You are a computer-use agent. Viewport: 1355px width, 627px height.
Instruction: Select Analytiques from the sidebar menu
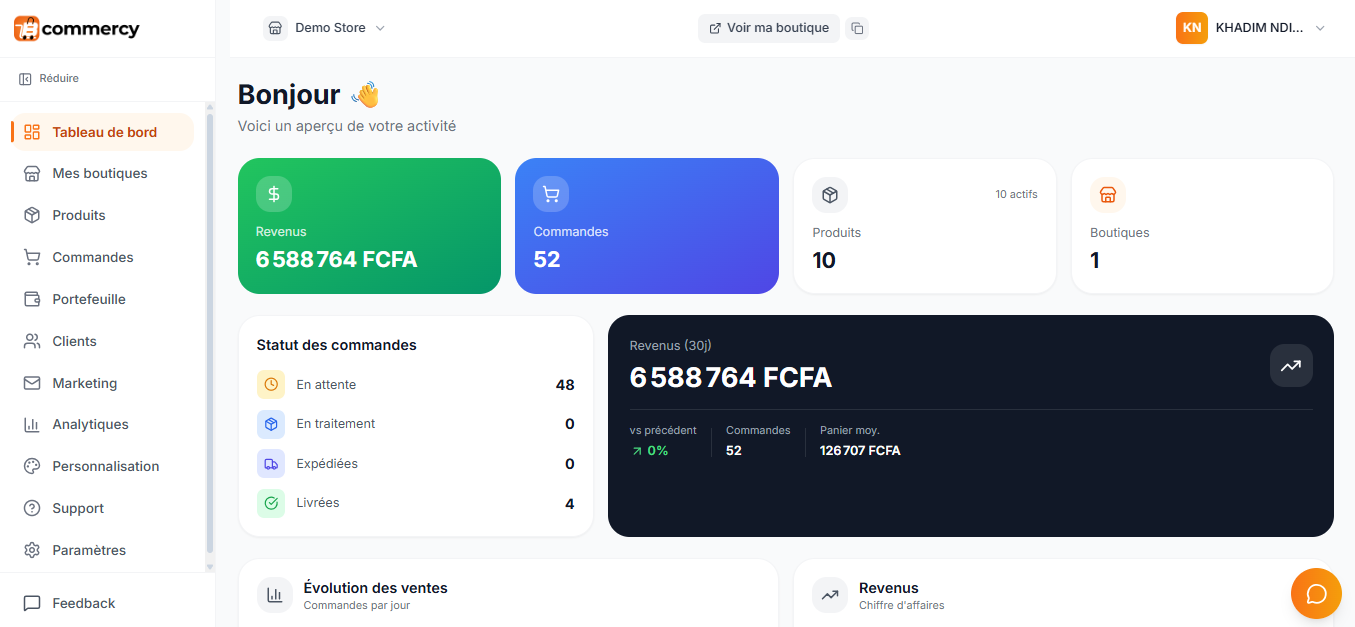tap(90, 424)
